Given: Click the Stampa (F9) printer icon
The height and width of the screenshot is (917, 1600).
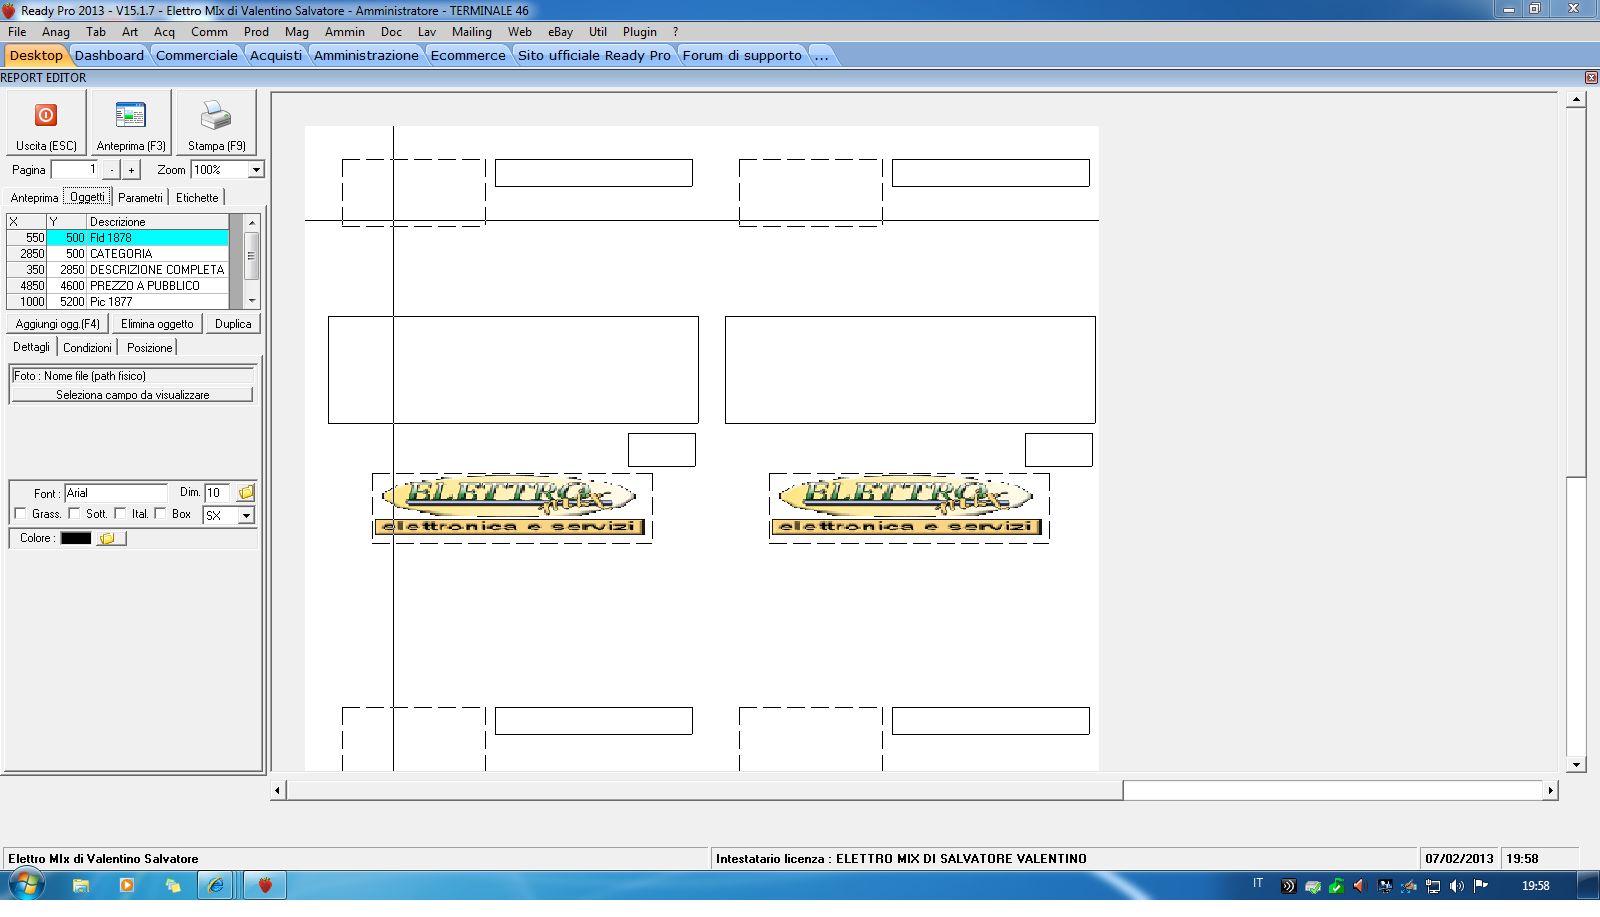Looking at the screenshot, I should pos(216,122).
